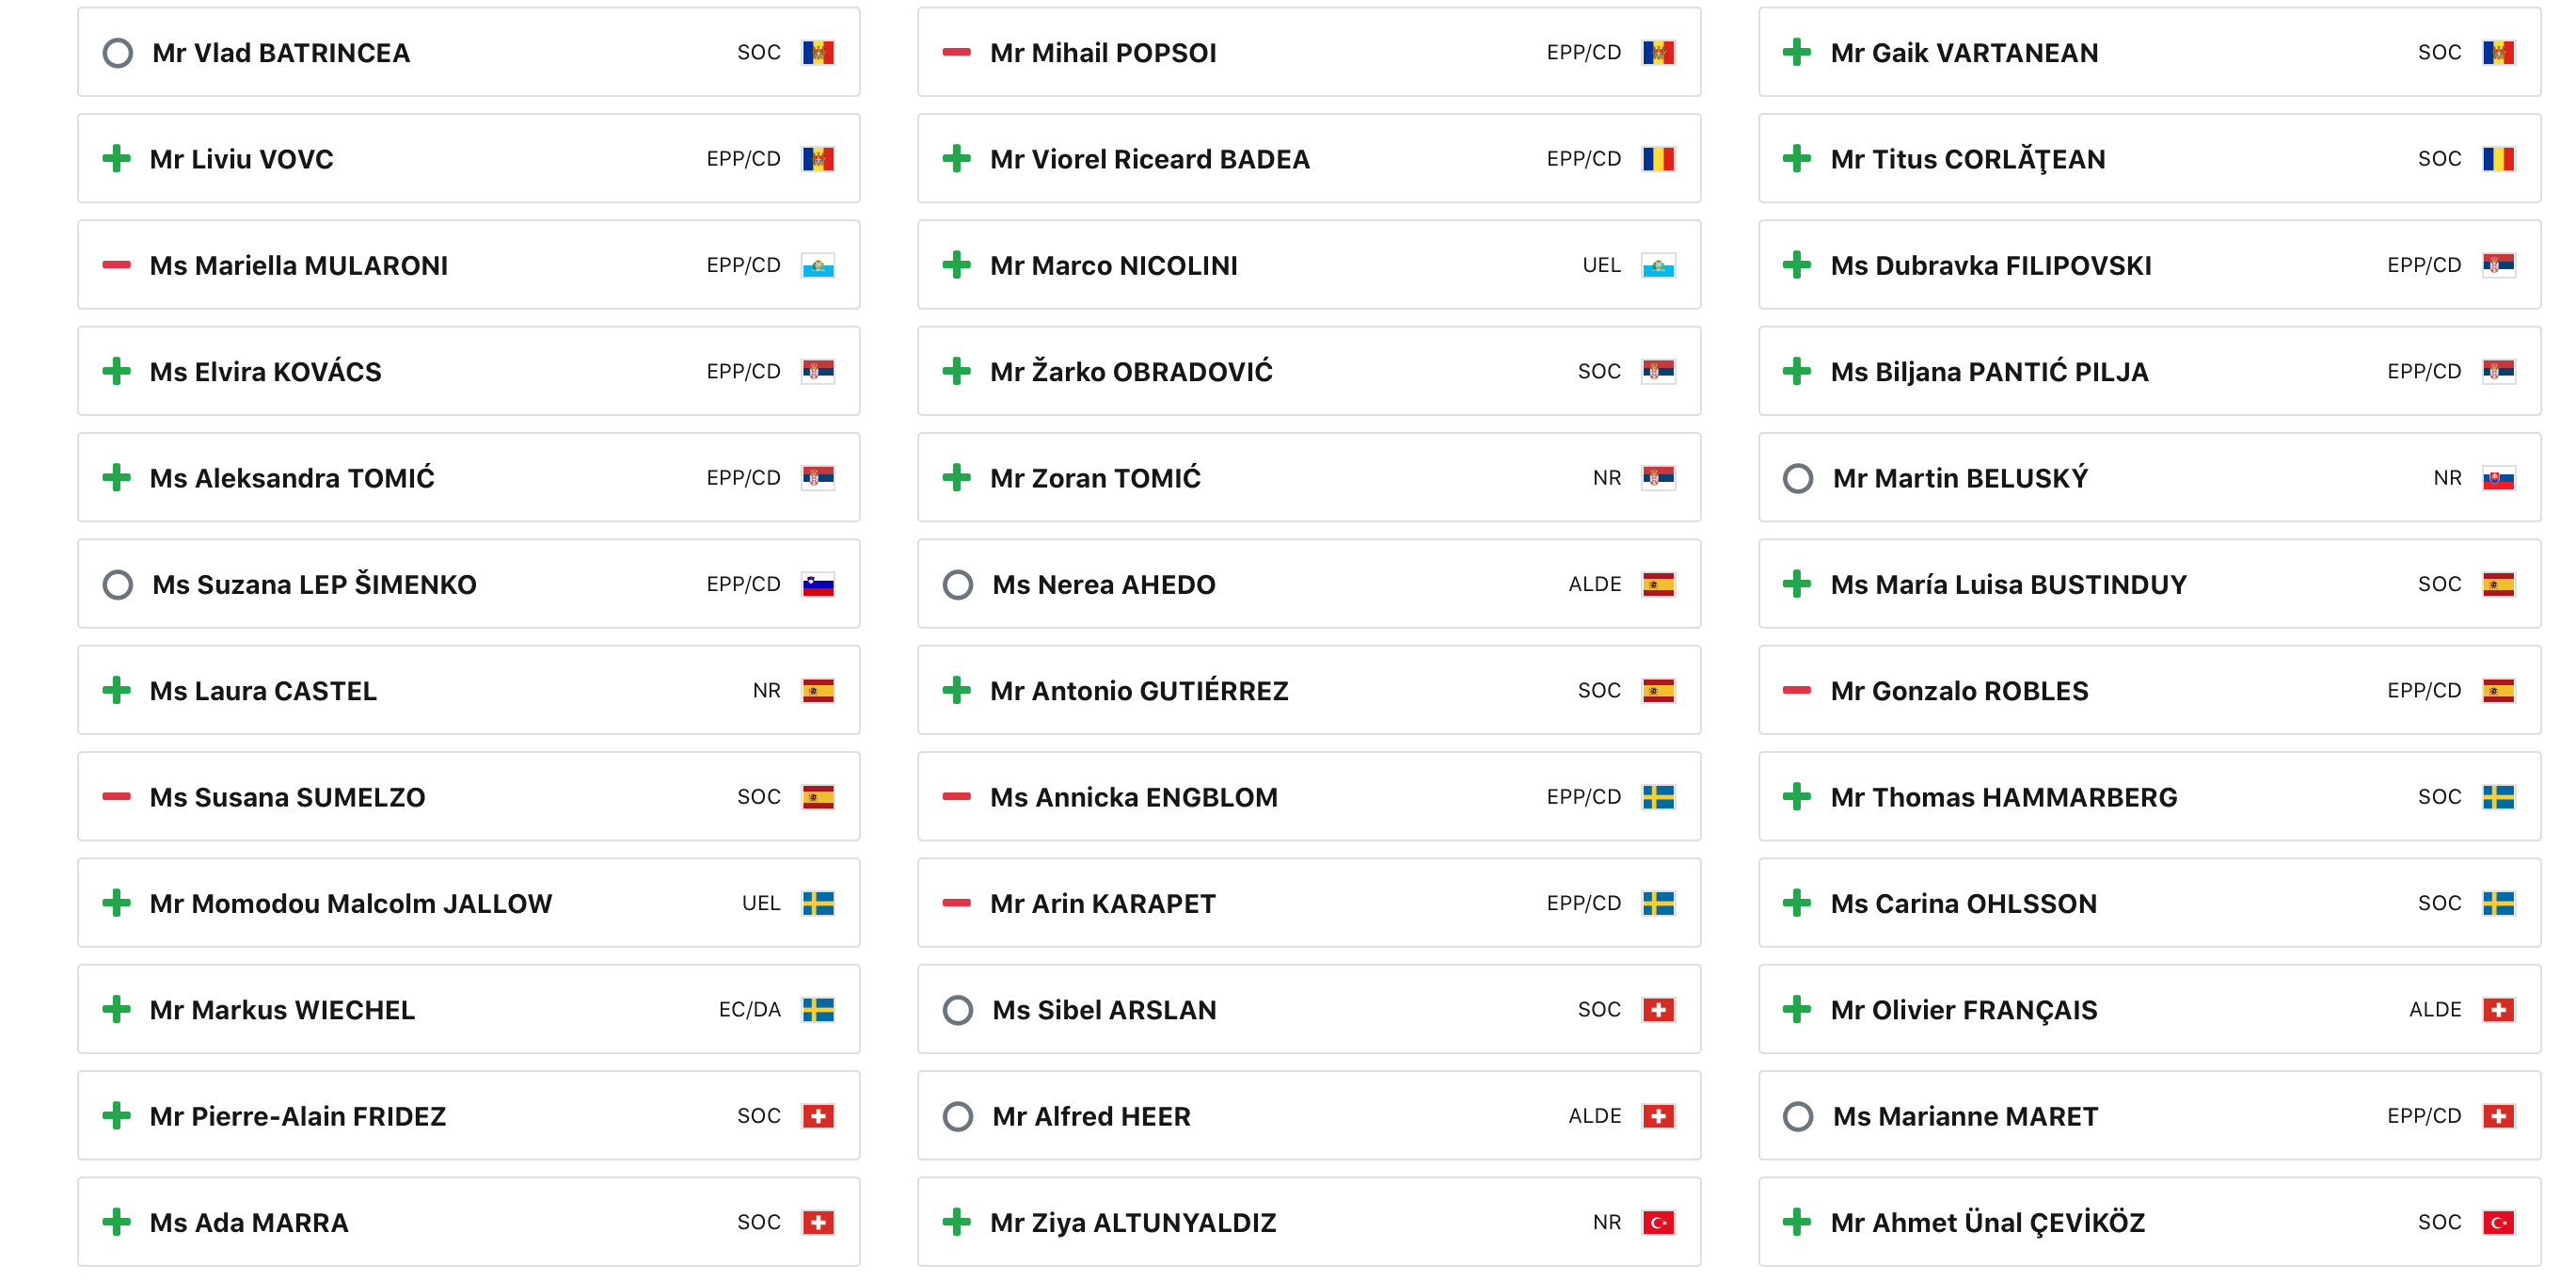The width and height of the screenshot is (2576, 1280).
Task: Click the green plus icon beside Mr Liviu VOVC
Action: pyautogui.click(x=116, y=159)
